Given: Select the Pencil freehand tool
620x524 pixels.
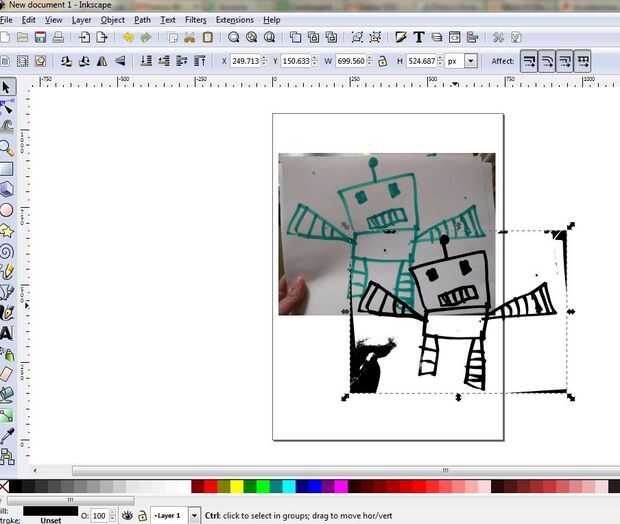Looking at the screenshot, I should pyautogui.click(x=6, y=271).
